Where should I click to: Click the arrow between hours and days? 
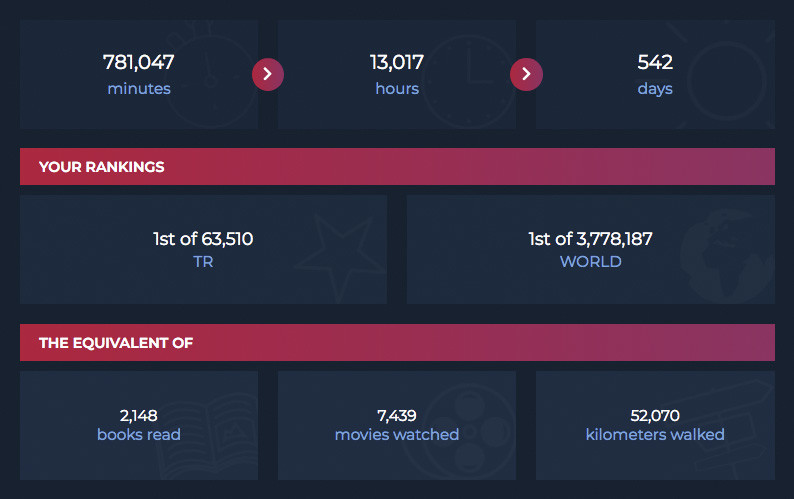pos(526,74)
